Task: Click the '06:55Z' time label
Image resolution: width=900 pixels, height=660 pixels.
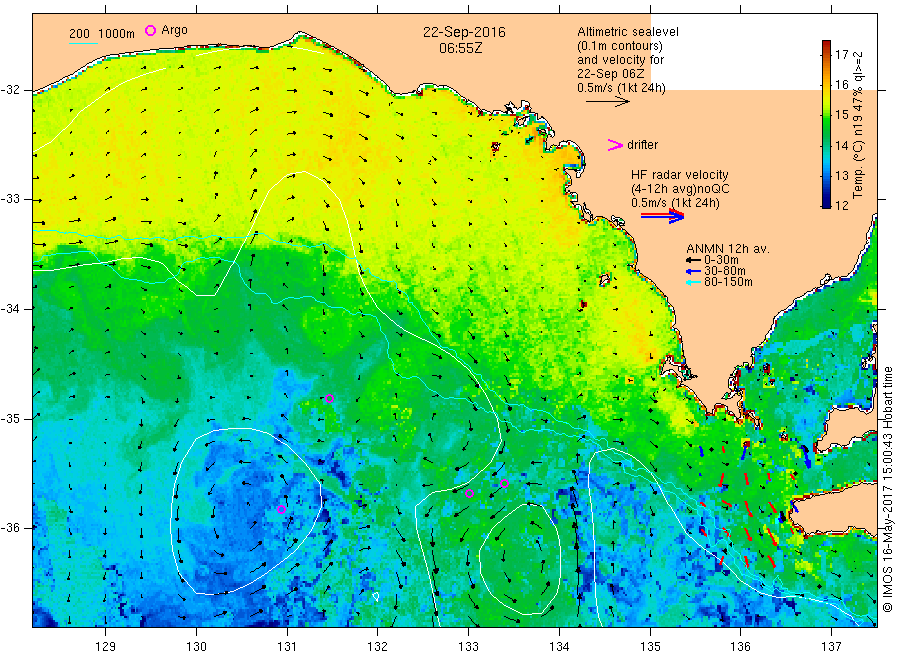Action: (460, 48)
